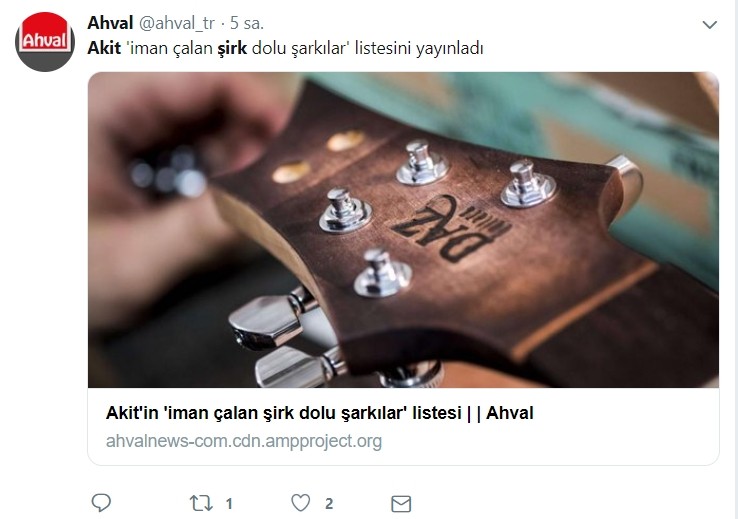Reply to the Ahval tweet
The height and width of the screenshot is (519, 738).
pyautogui.click(x=101, y=503)
